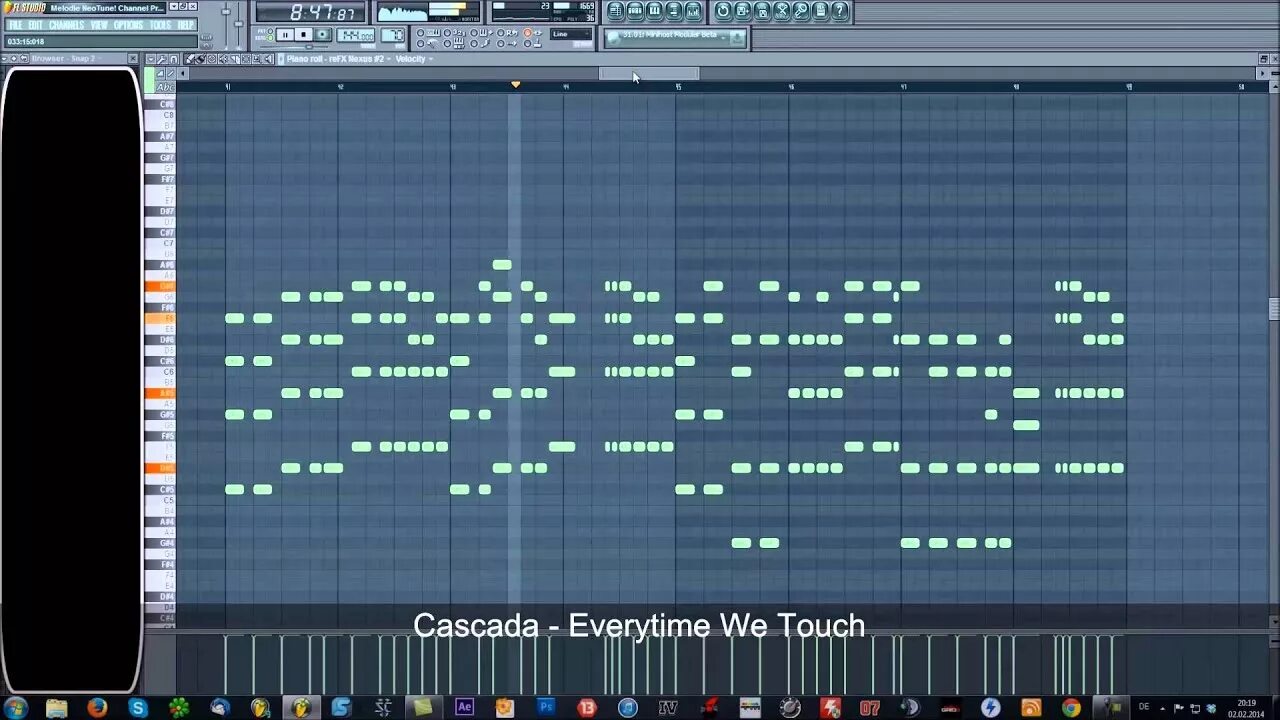Toggle the orange-lit recording option light
1280x720 pixels.
(x=527, y=33)
